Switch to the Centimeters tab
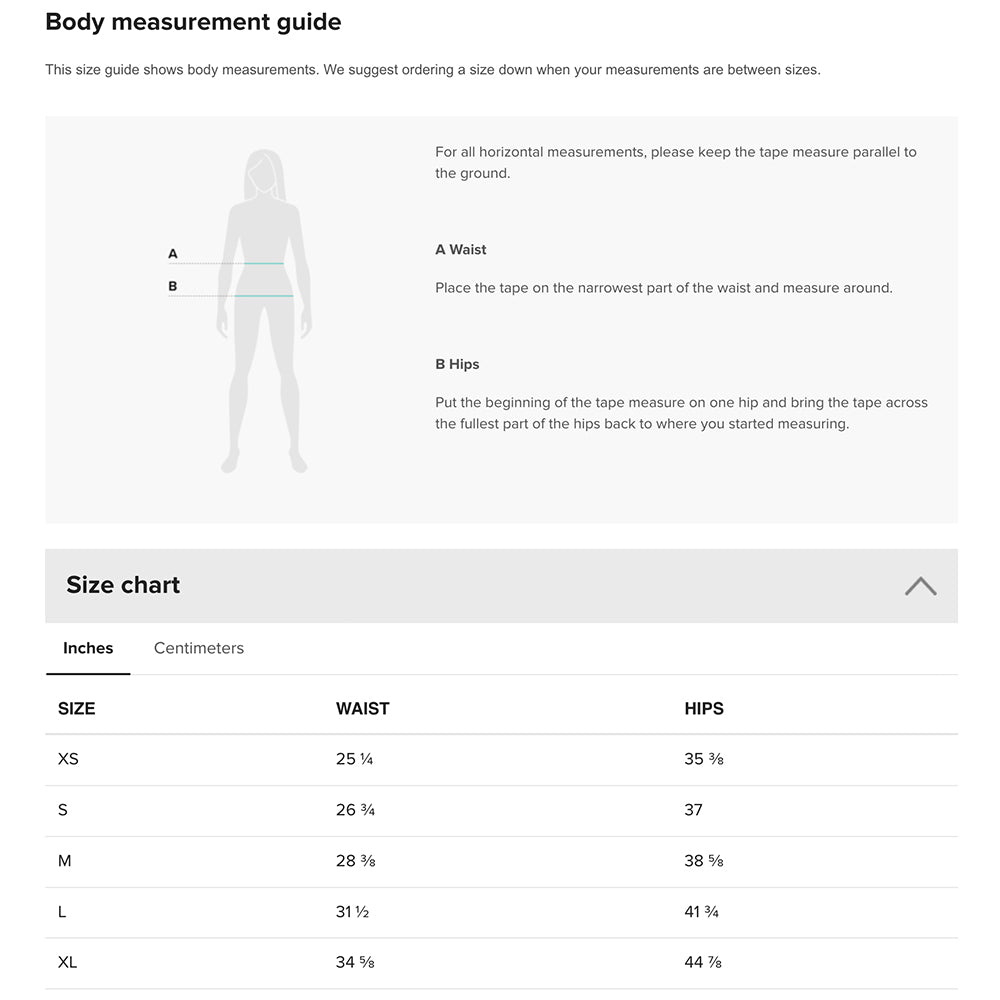 (198, 648)
